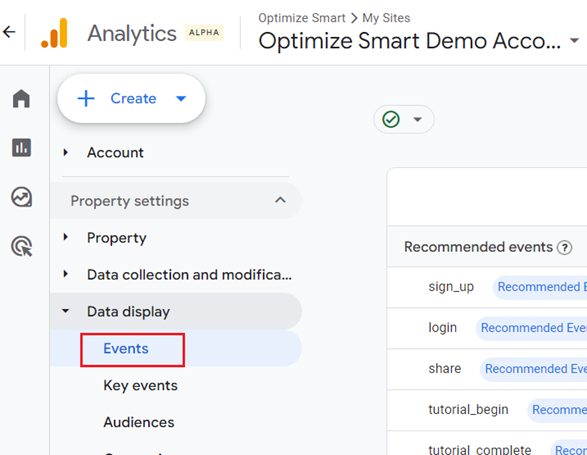The width and height of the screenshot is (587, 455).
Task: Open Home from the sidebar
Action: pyautogui.click(x=21, y=98)
